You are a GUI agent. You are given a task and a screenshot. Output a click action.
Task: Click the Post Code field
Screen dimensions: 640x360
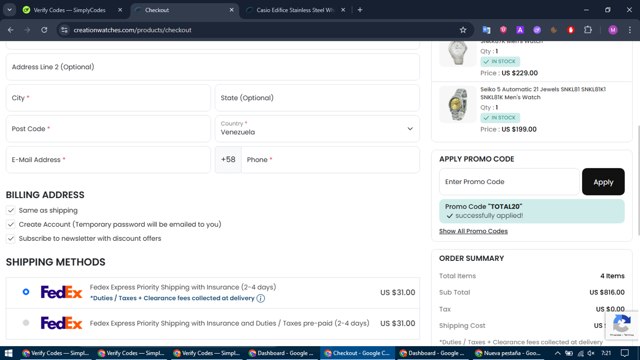(108, 129)
